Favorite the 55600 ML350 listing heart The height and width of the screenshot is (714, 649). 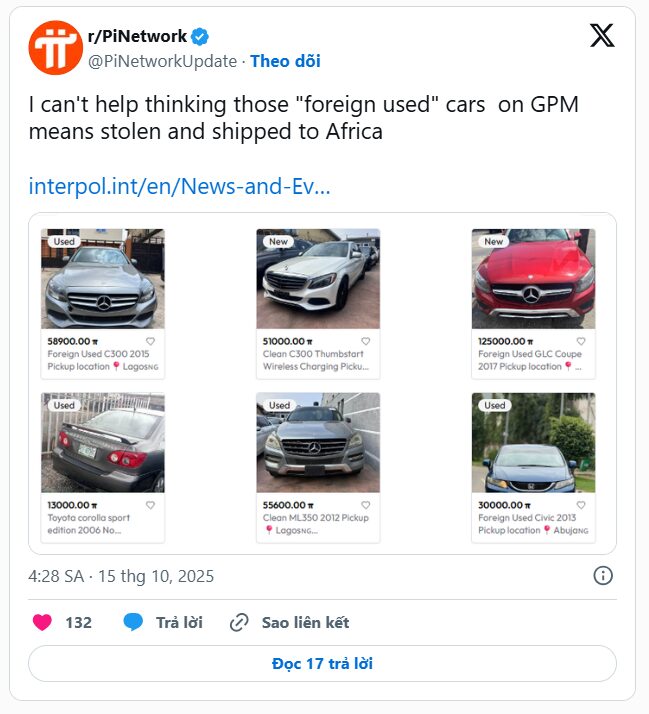coord(366,505)
